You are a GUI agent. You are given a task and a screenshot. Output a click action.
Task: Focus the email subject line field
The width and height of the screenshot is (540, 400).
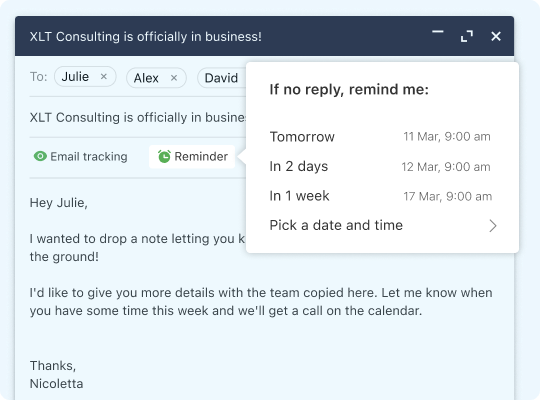point(138,117)
